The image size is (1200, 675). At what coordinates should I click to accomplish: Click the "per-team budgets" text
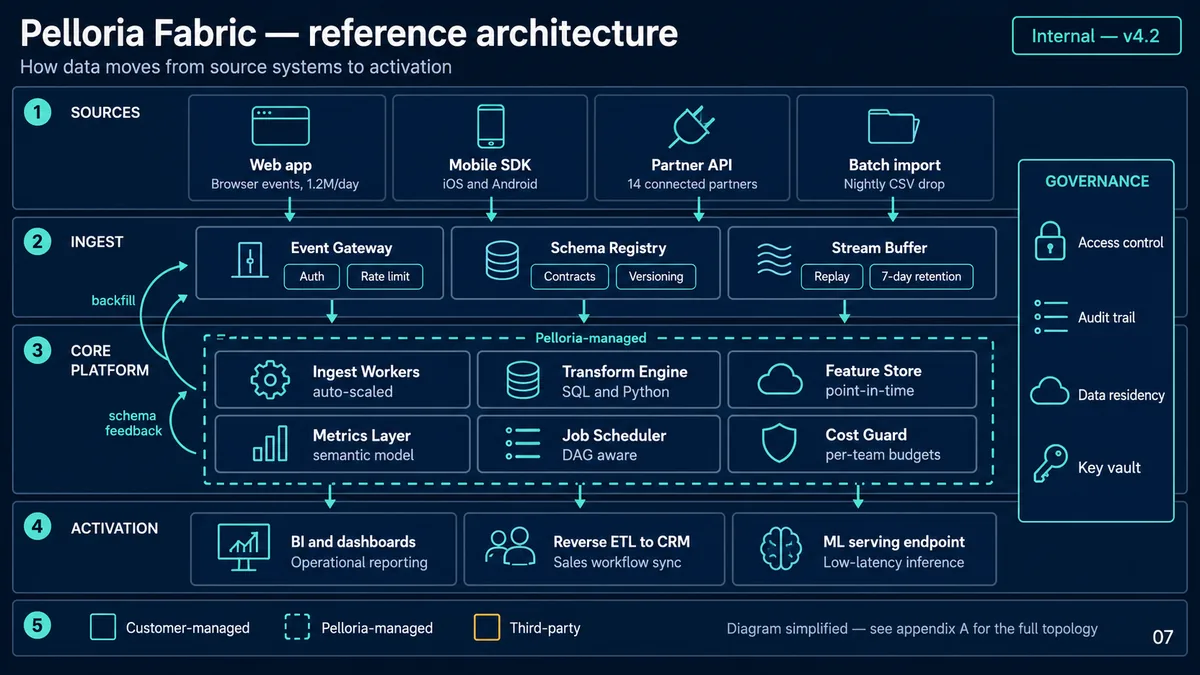tap(883, 455)
